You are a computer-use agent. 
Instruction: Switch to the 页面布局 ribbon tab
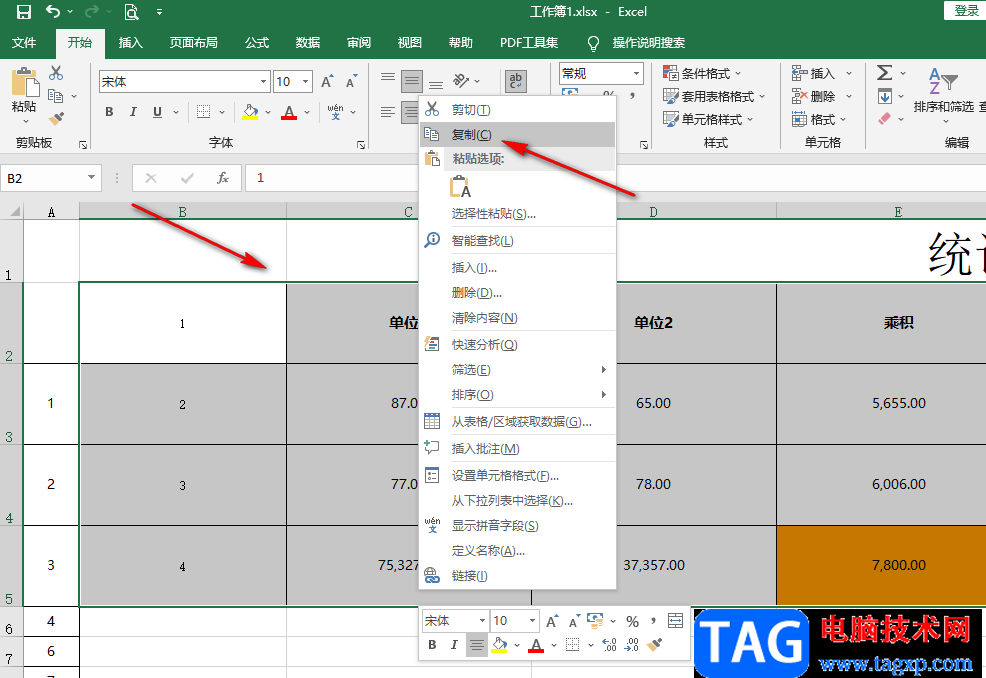coord(194,43)
